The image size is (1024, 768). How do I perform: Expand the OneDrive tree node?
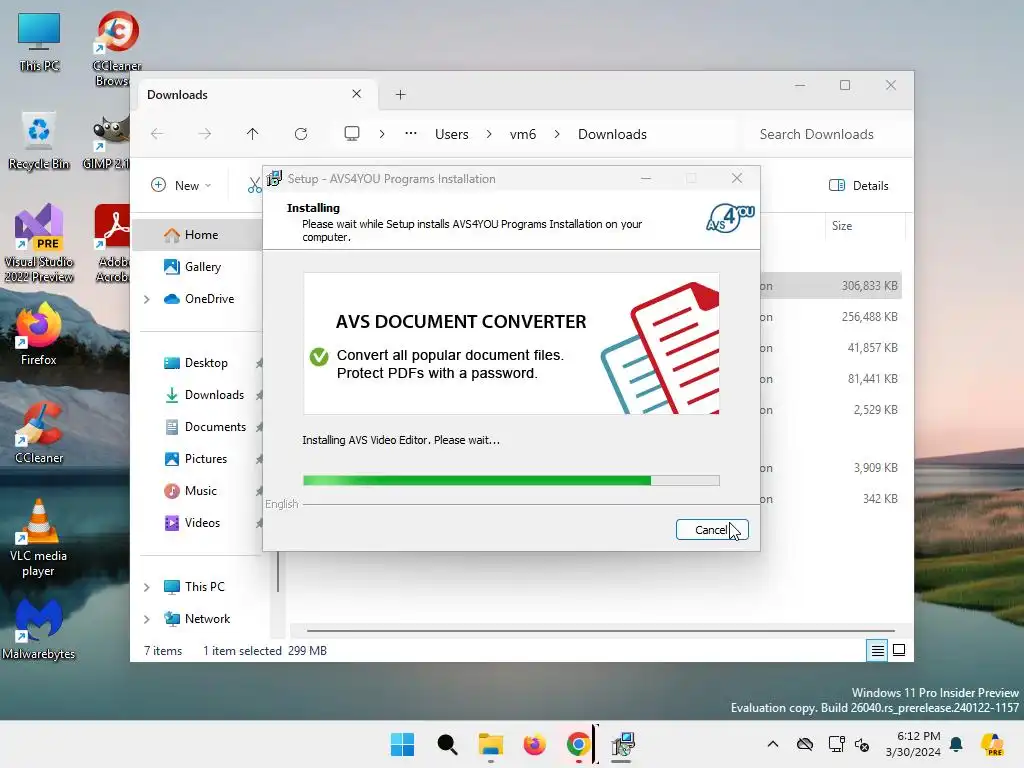[147, 299]
